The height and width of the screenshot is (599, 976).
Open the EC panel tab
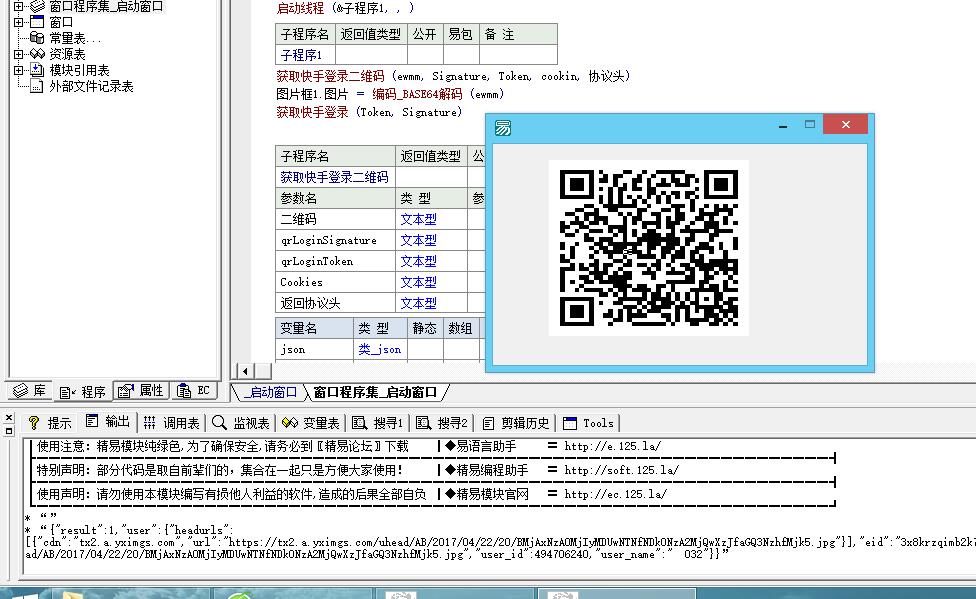pyautogui.click(x=194, y=391)
